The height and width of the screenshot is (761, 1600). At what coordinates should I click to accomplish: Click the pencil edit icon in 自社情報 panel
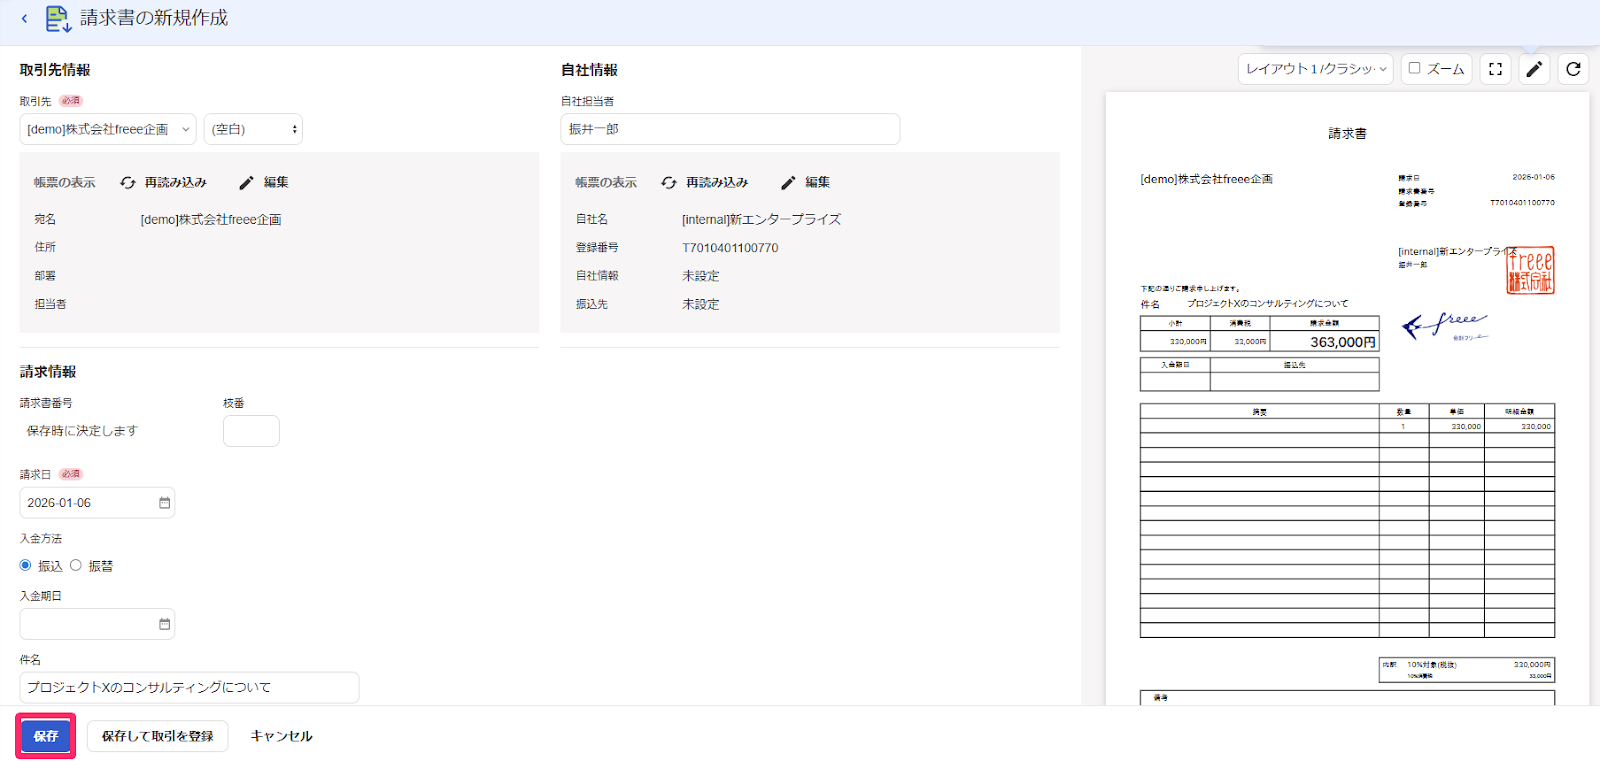tap(788, 183)
